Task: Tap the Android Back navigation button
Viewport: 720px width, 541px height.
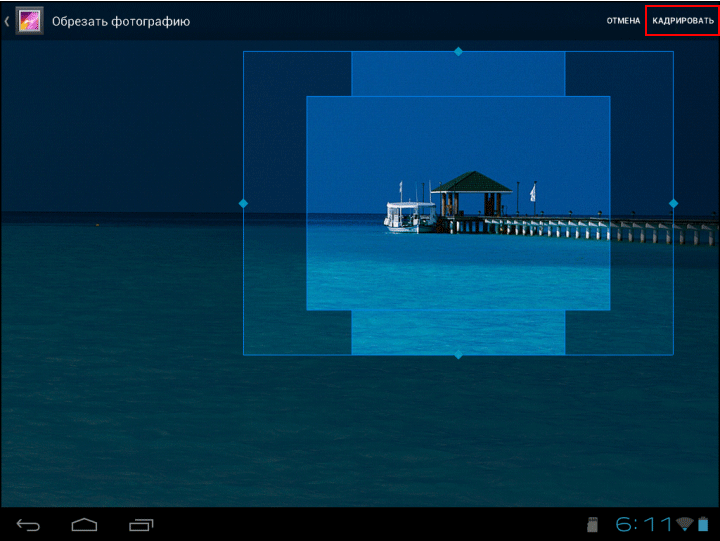Action: pyautogui.click(x=29, y=524)
